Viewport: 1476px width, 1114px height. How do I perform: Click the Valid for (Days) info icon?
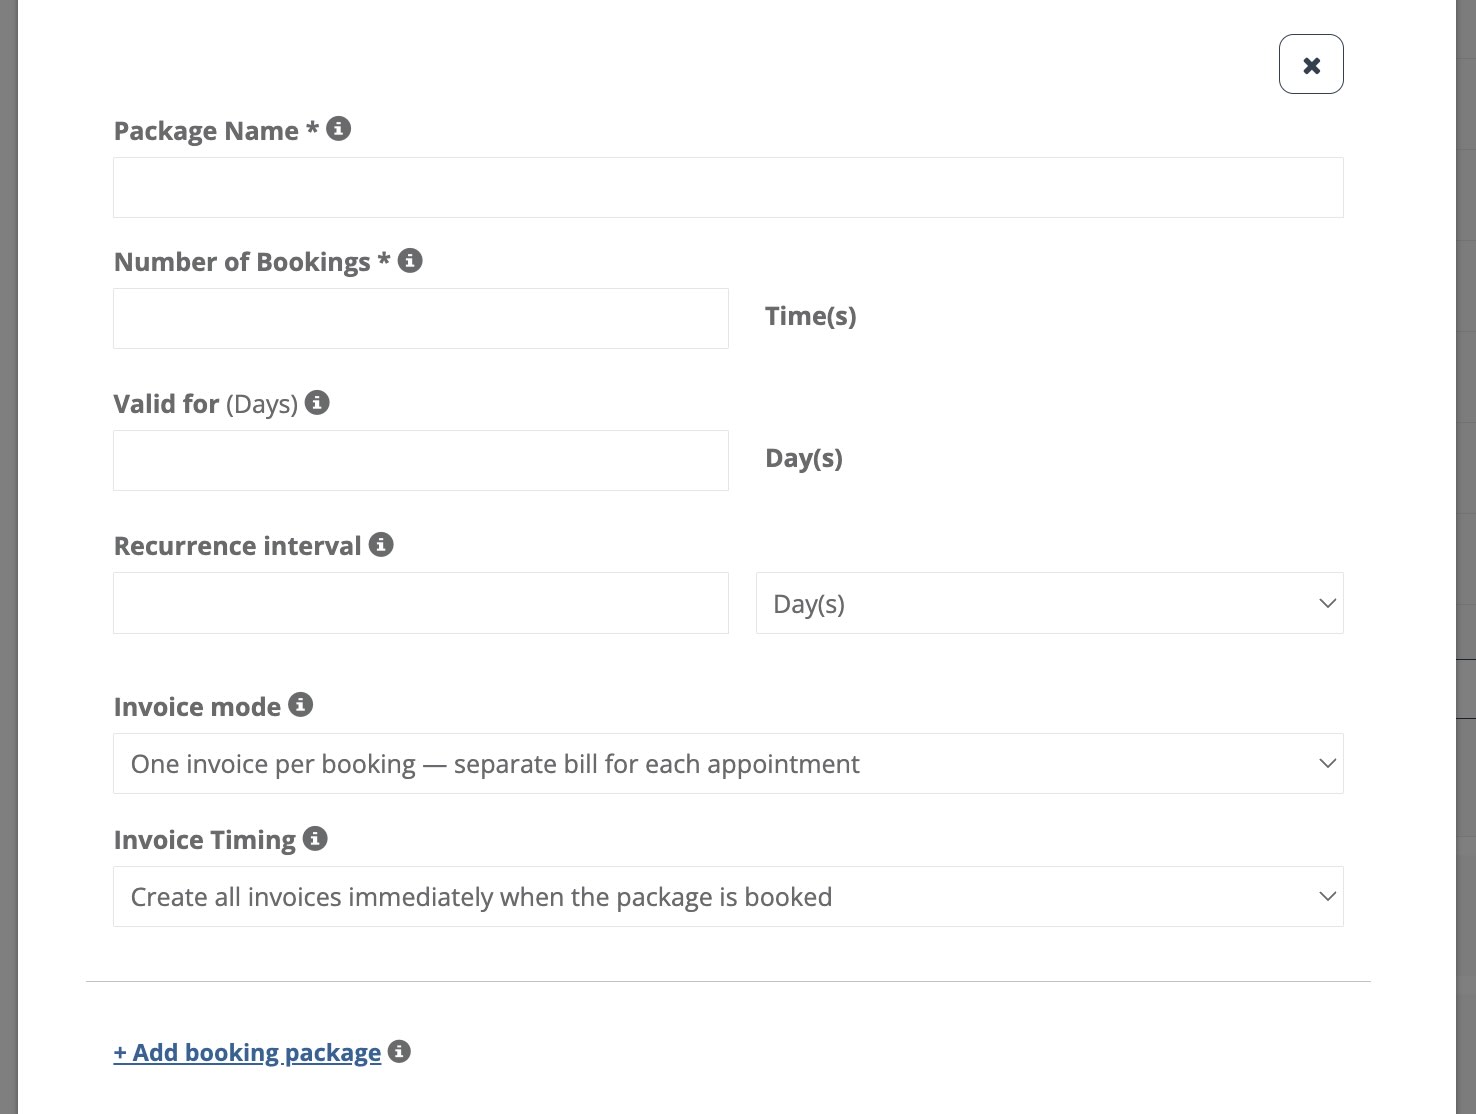pos(317,403)
